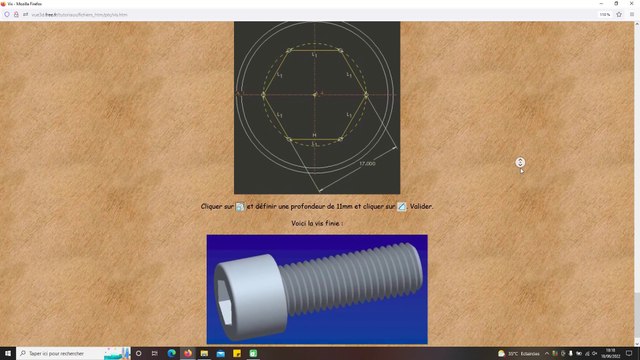Screen dimensions: 640x360
Task: Open the Windows Start menu
Action: pos(8,353)
